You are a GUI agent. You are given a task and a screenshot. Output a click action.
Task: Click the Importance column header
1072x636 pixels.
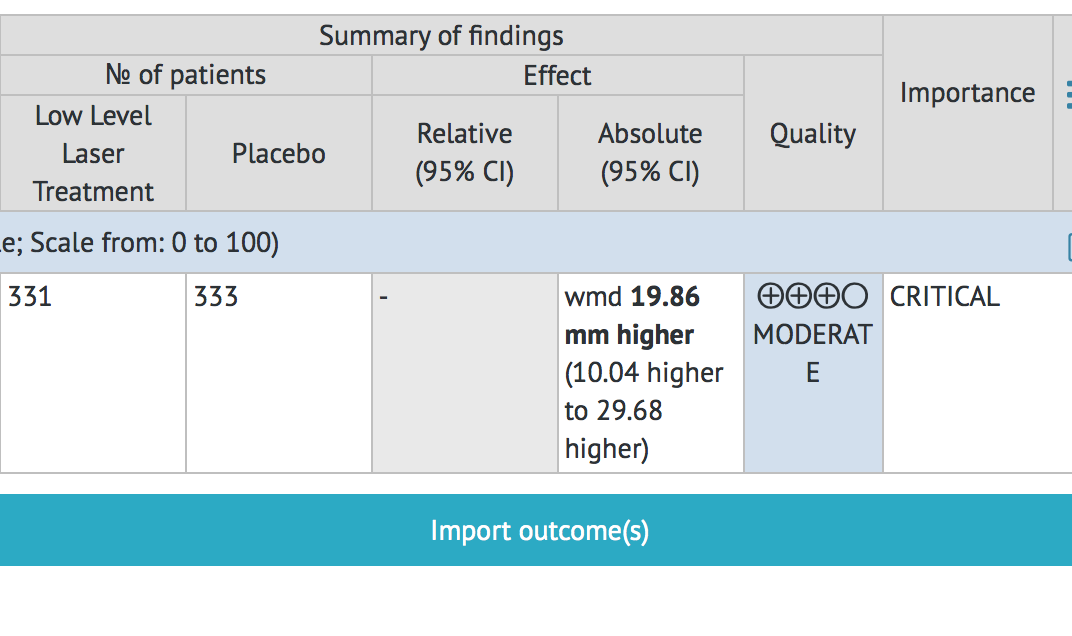[967, 93]
